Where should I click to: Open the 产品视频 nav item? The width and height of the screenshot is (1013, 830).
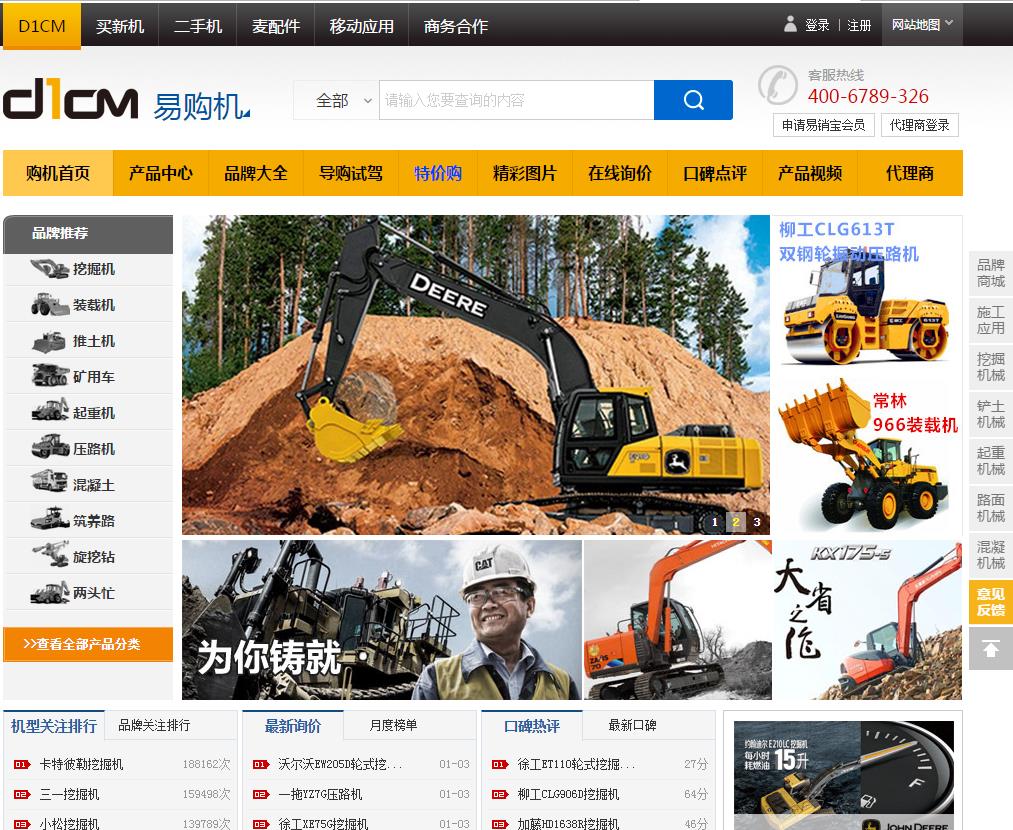point(809,173)
